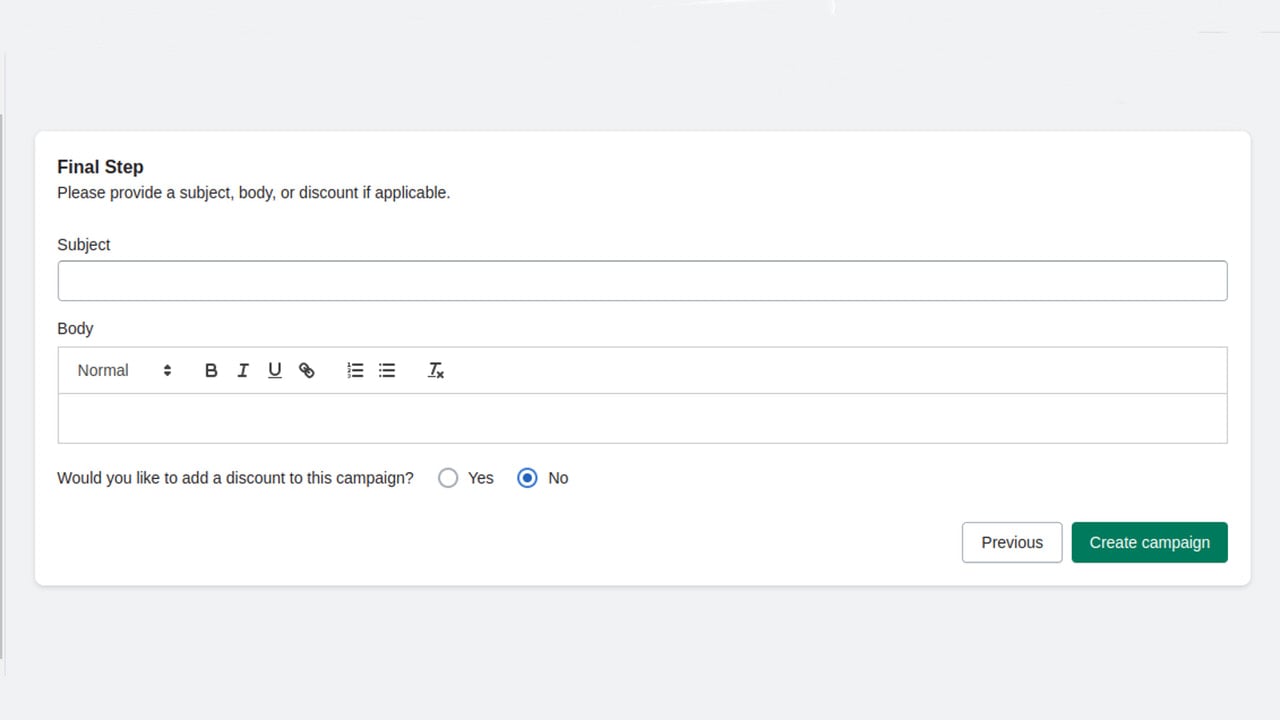Click the Final Step heading
Image resolution: width=1280 pixels, height=720 pixels.
coord(100,167)
